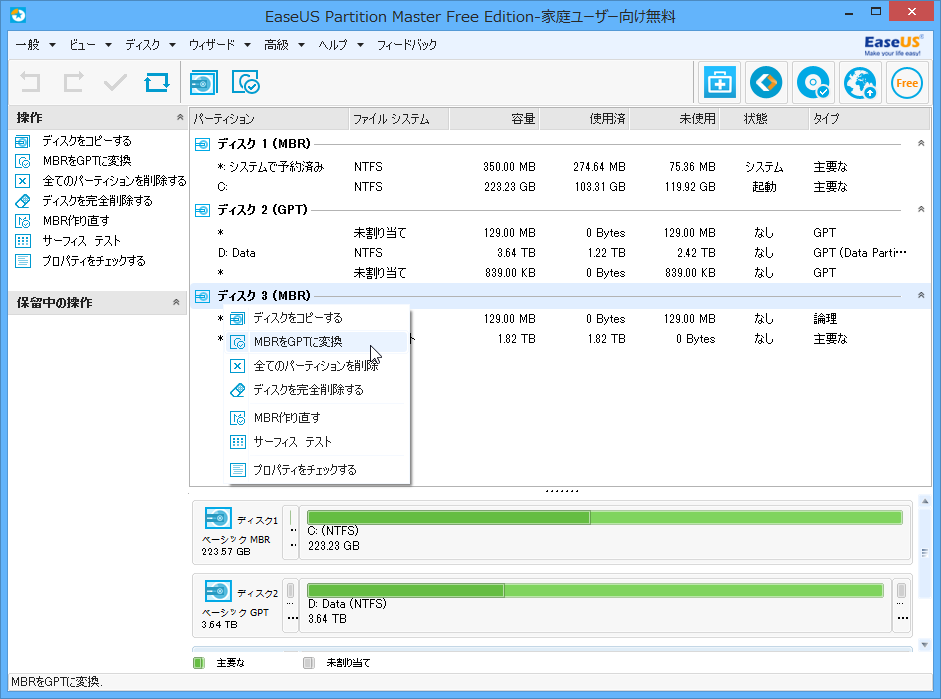Viewport: 941px width, 699px height.
Task: Select the ディスク 2 (GPT) header row
Action: click(x=561, y=210)
